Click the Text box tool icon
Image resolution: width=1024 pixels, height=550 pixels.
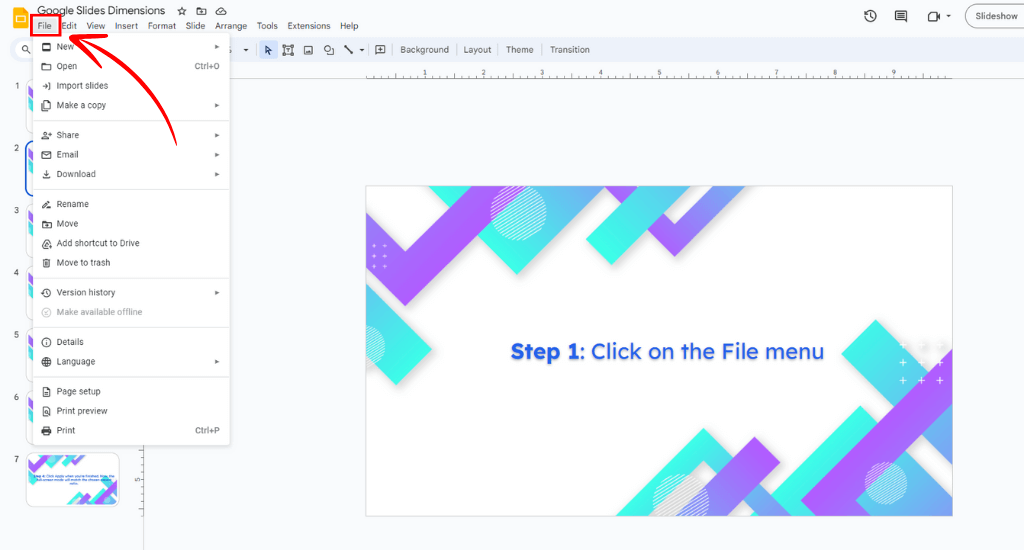(288, 50)
